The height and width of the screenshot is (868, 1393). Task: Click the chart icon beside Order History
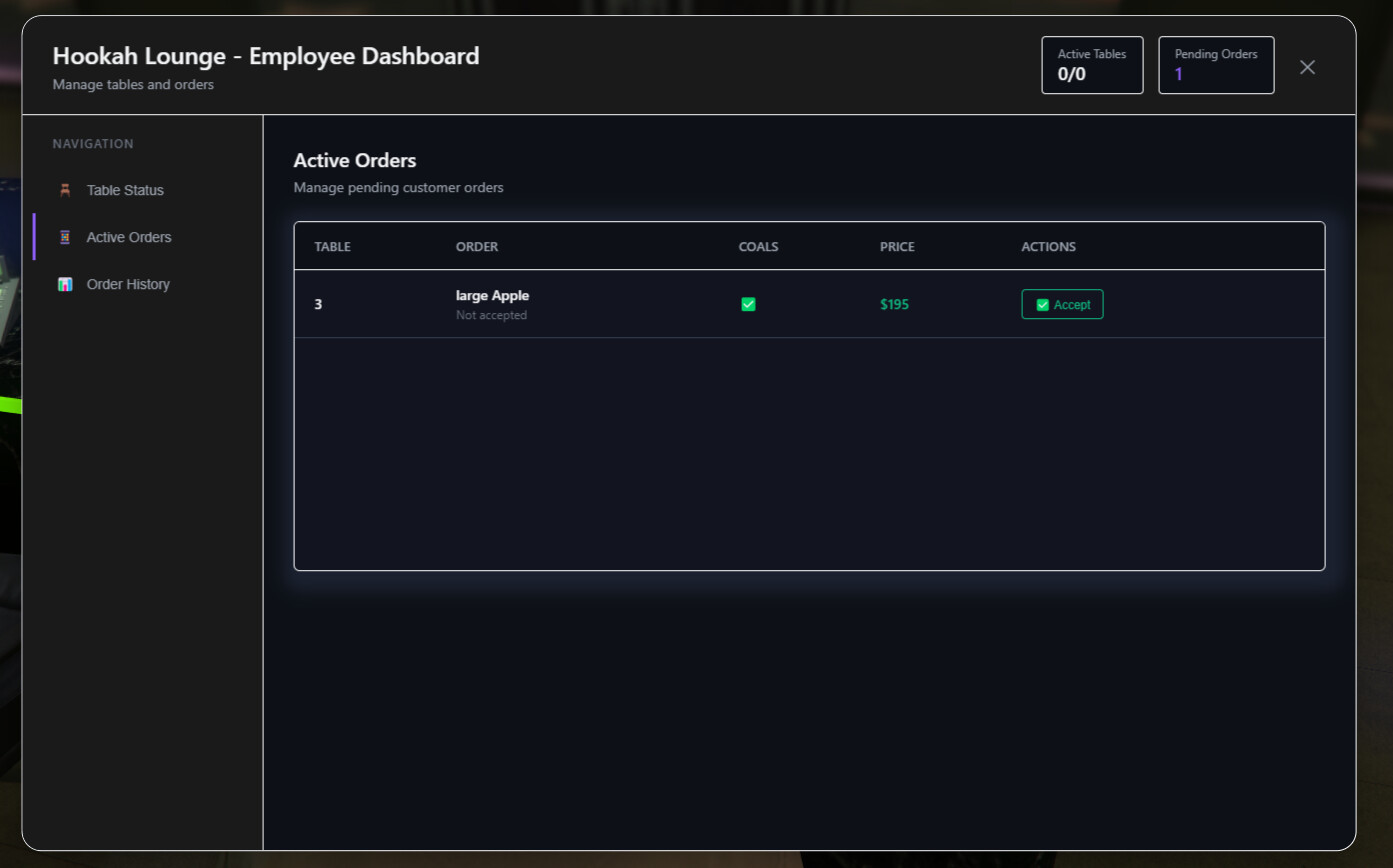(x=65, y=284)
